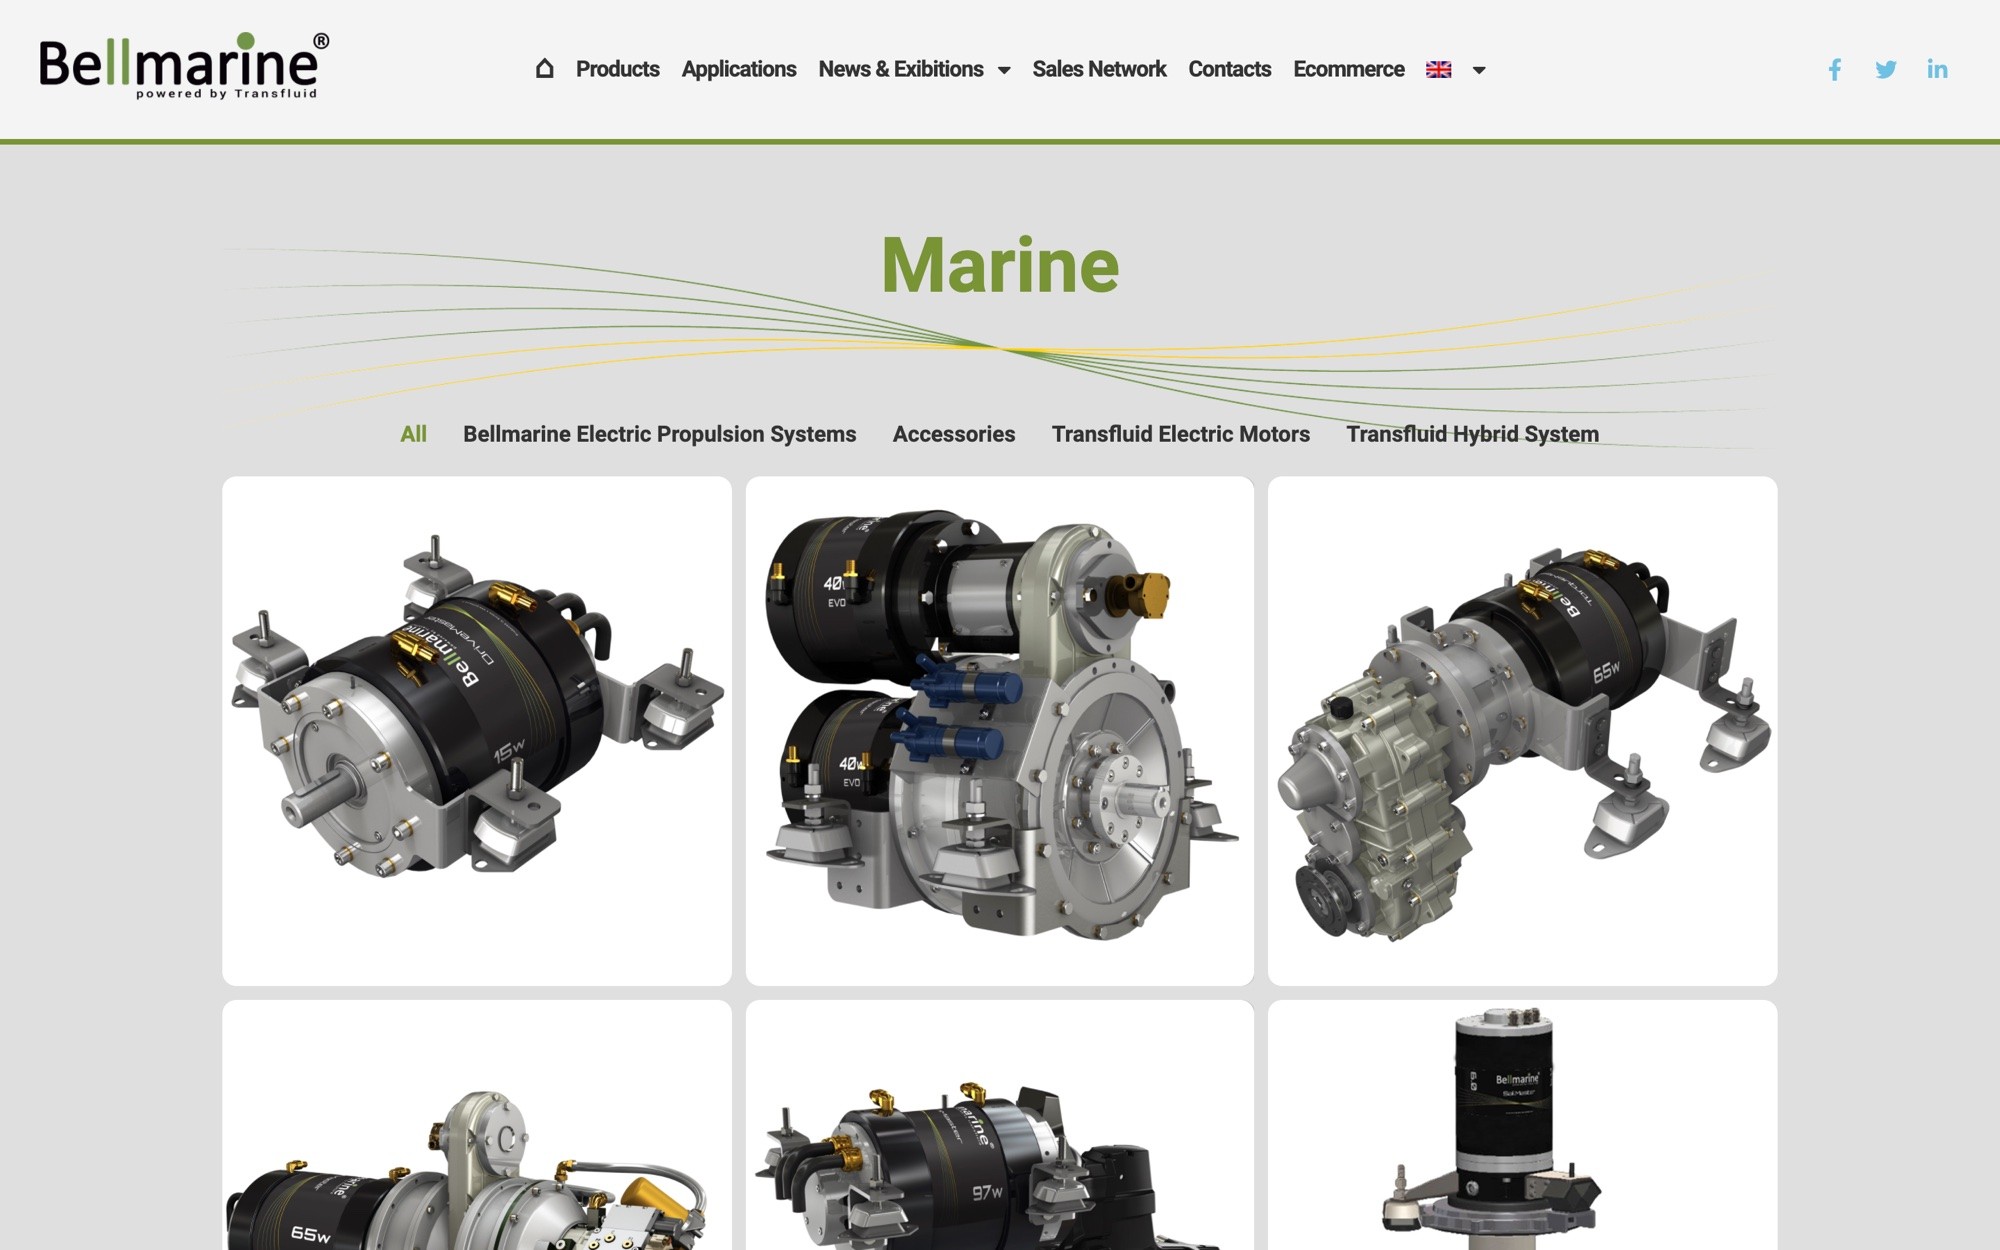Go to Sales Network page
2000x1250 pixels.
pos(1099,69)
